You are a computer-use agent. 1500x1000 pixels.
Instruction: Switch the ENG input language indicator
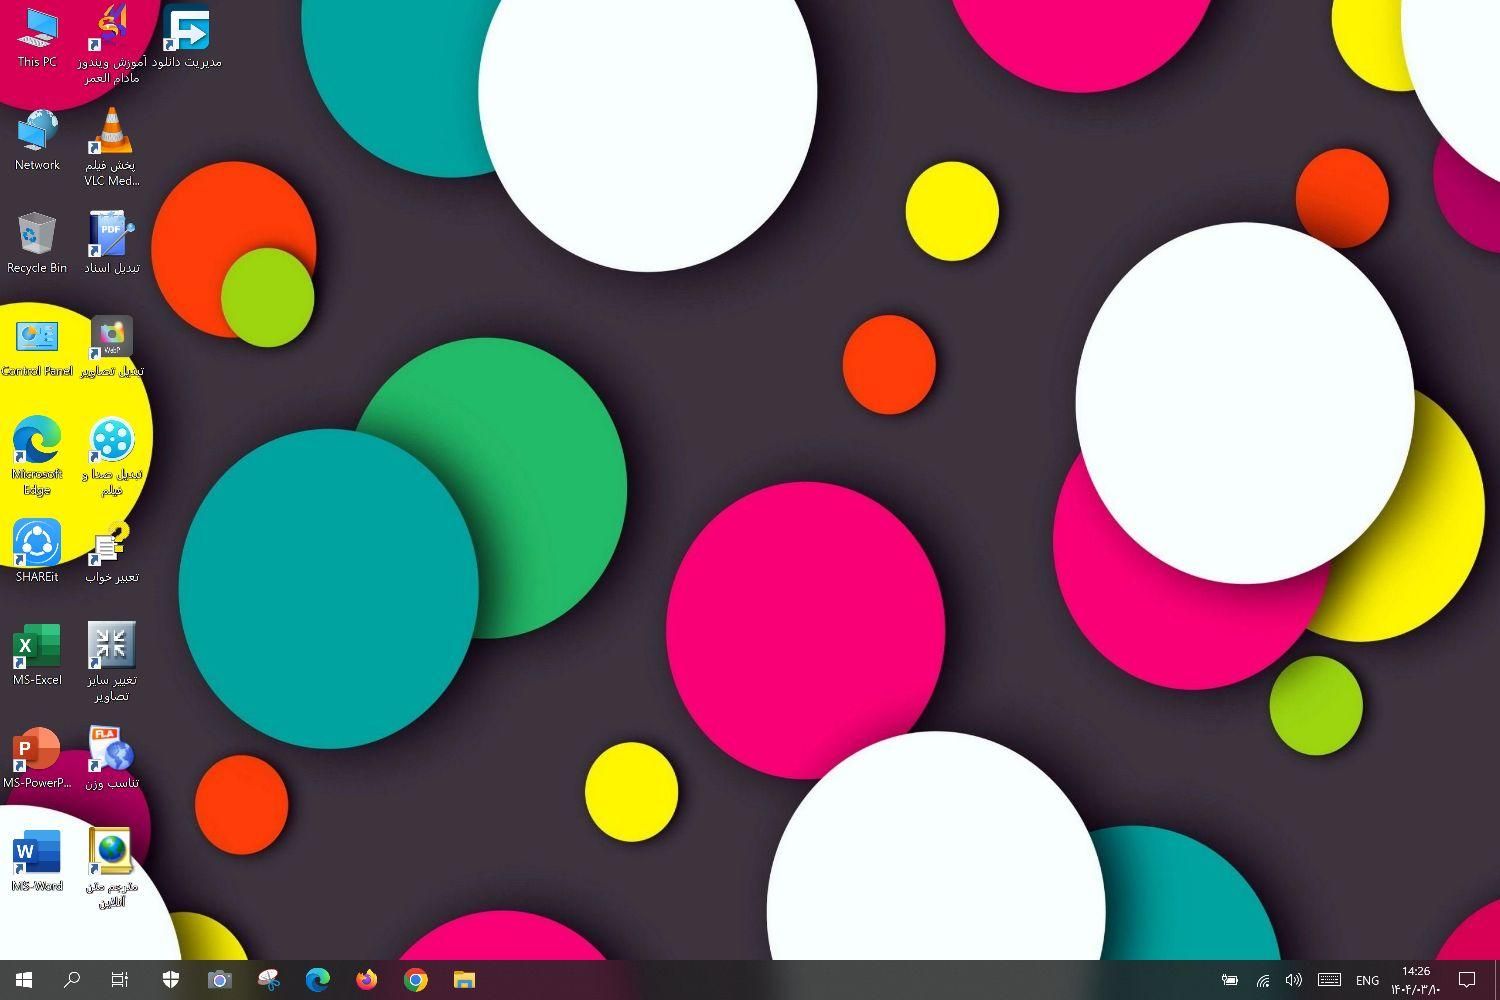pyautogui.click(x=1367, y=981)
